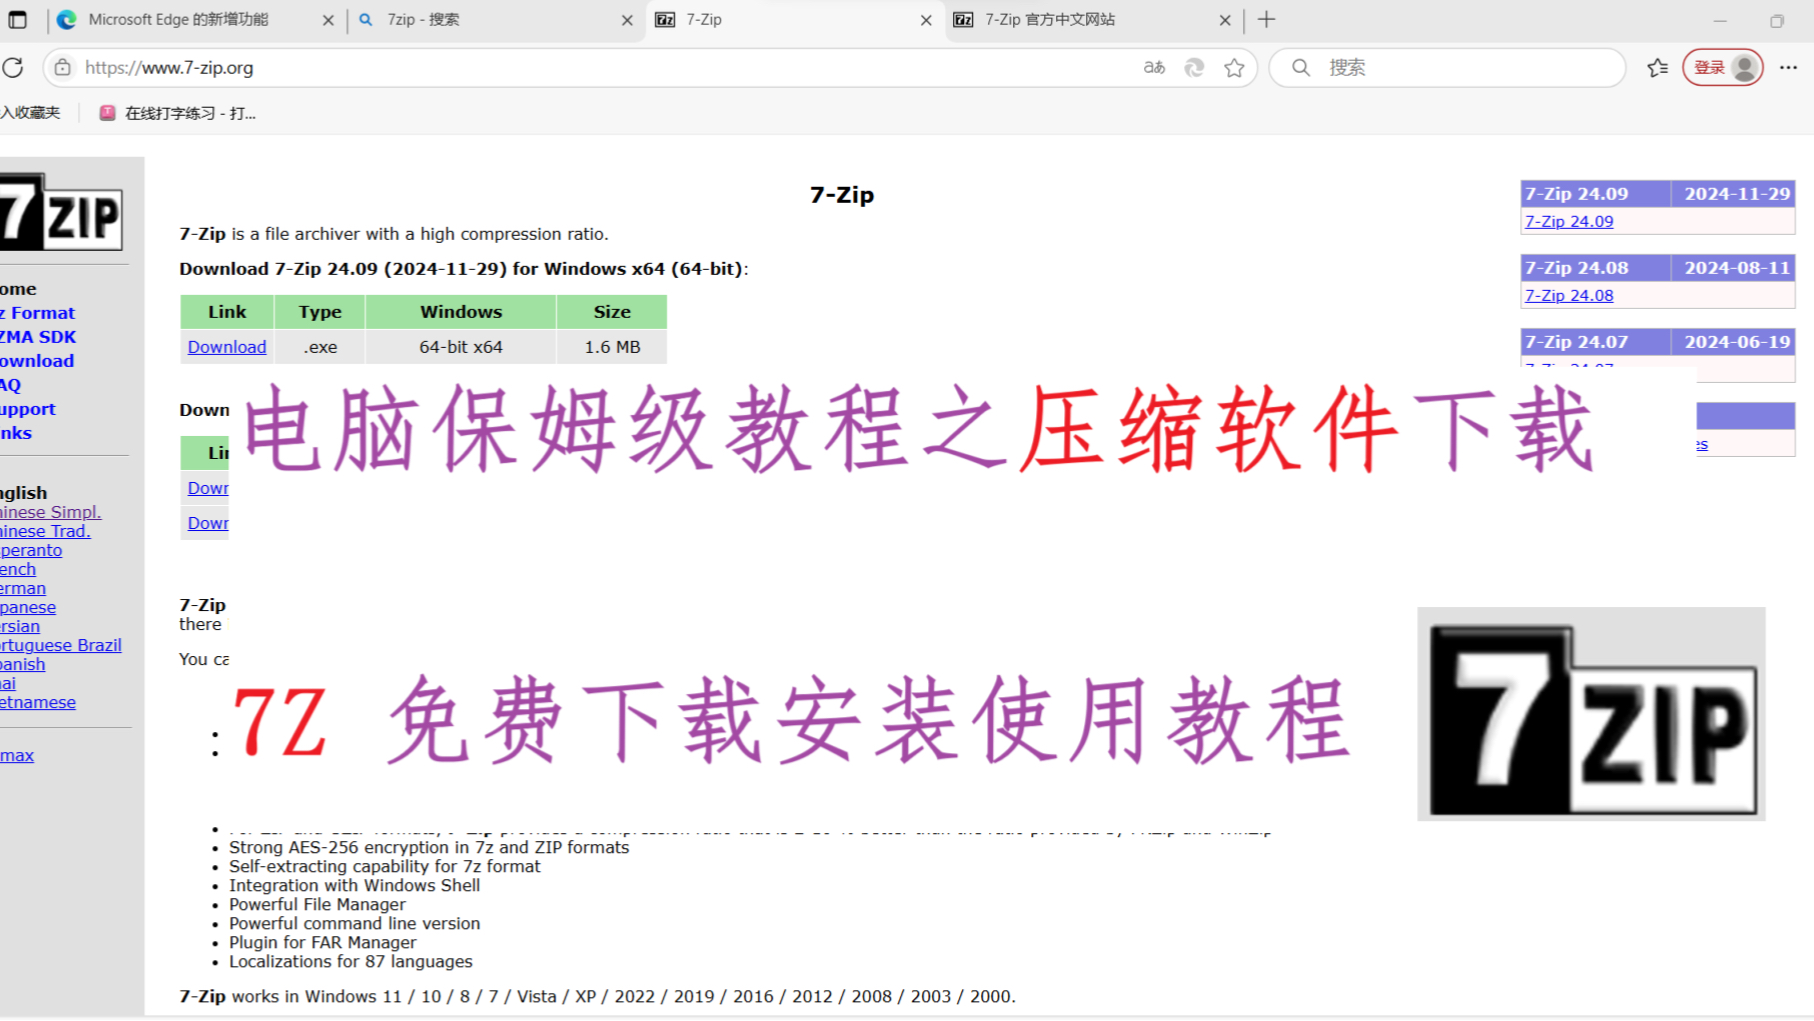Open the 7-Zip 24.09 news link
Viewport: 1814px width, 1021px height.
click(1569, 221)
